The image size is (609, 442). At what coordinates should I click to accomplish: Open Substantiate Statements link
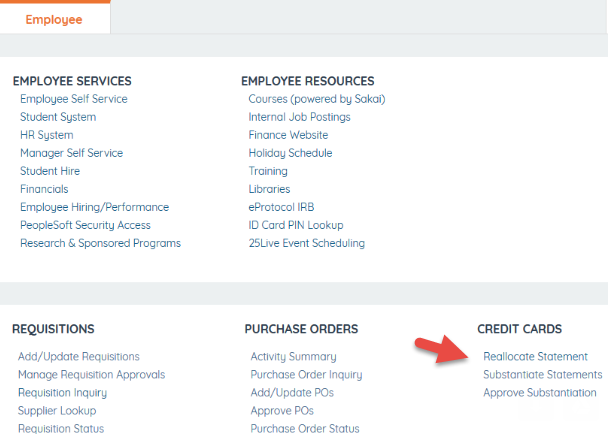[x=542, y=375]
